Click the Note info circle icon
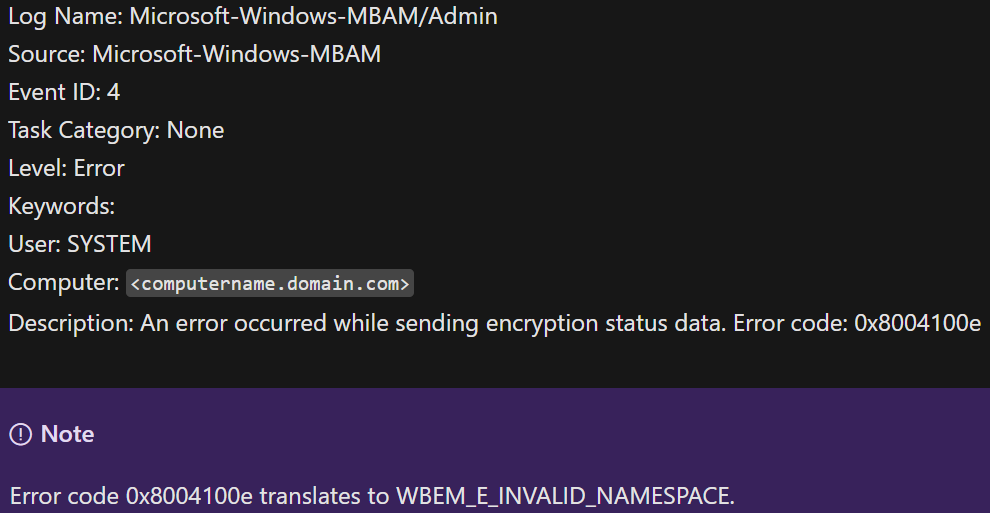The height and width of the screenshot is (513, 990). coord(21,434)
